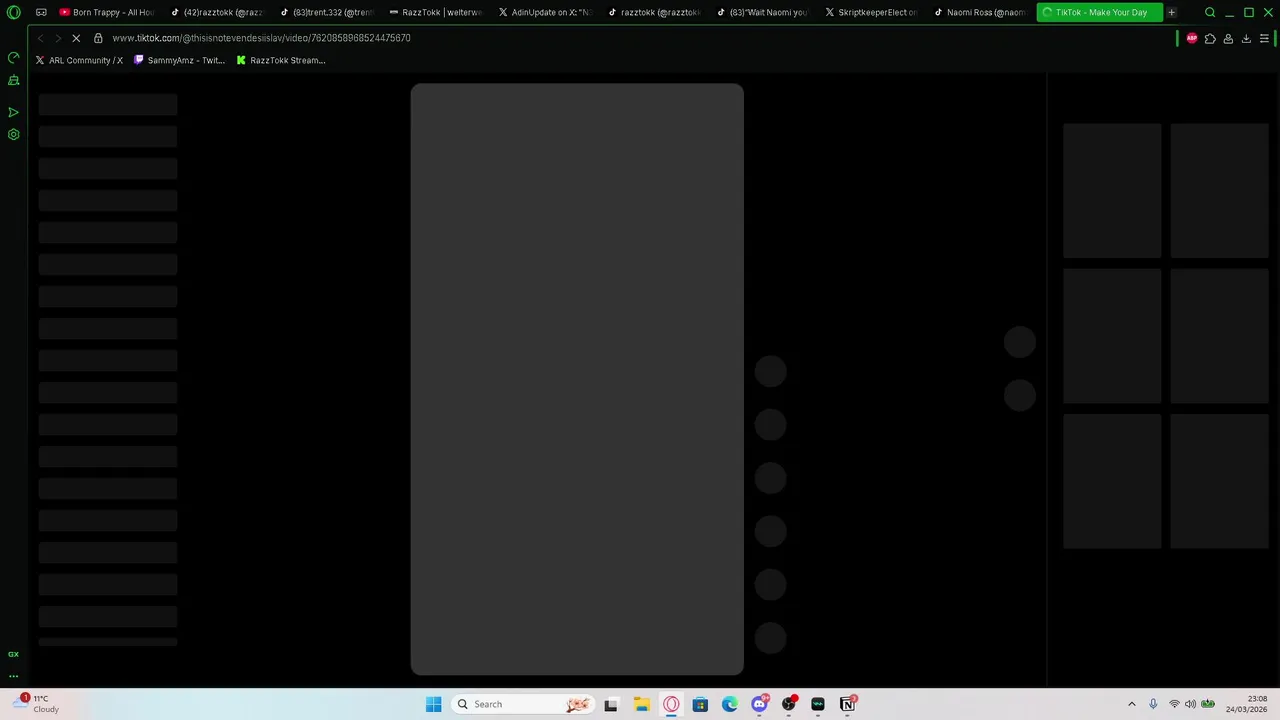Open the weather widget showing 11°C Cloudy
Image resolution: width=1280 pixels, height=720 pixels.
tap(36, 704)
